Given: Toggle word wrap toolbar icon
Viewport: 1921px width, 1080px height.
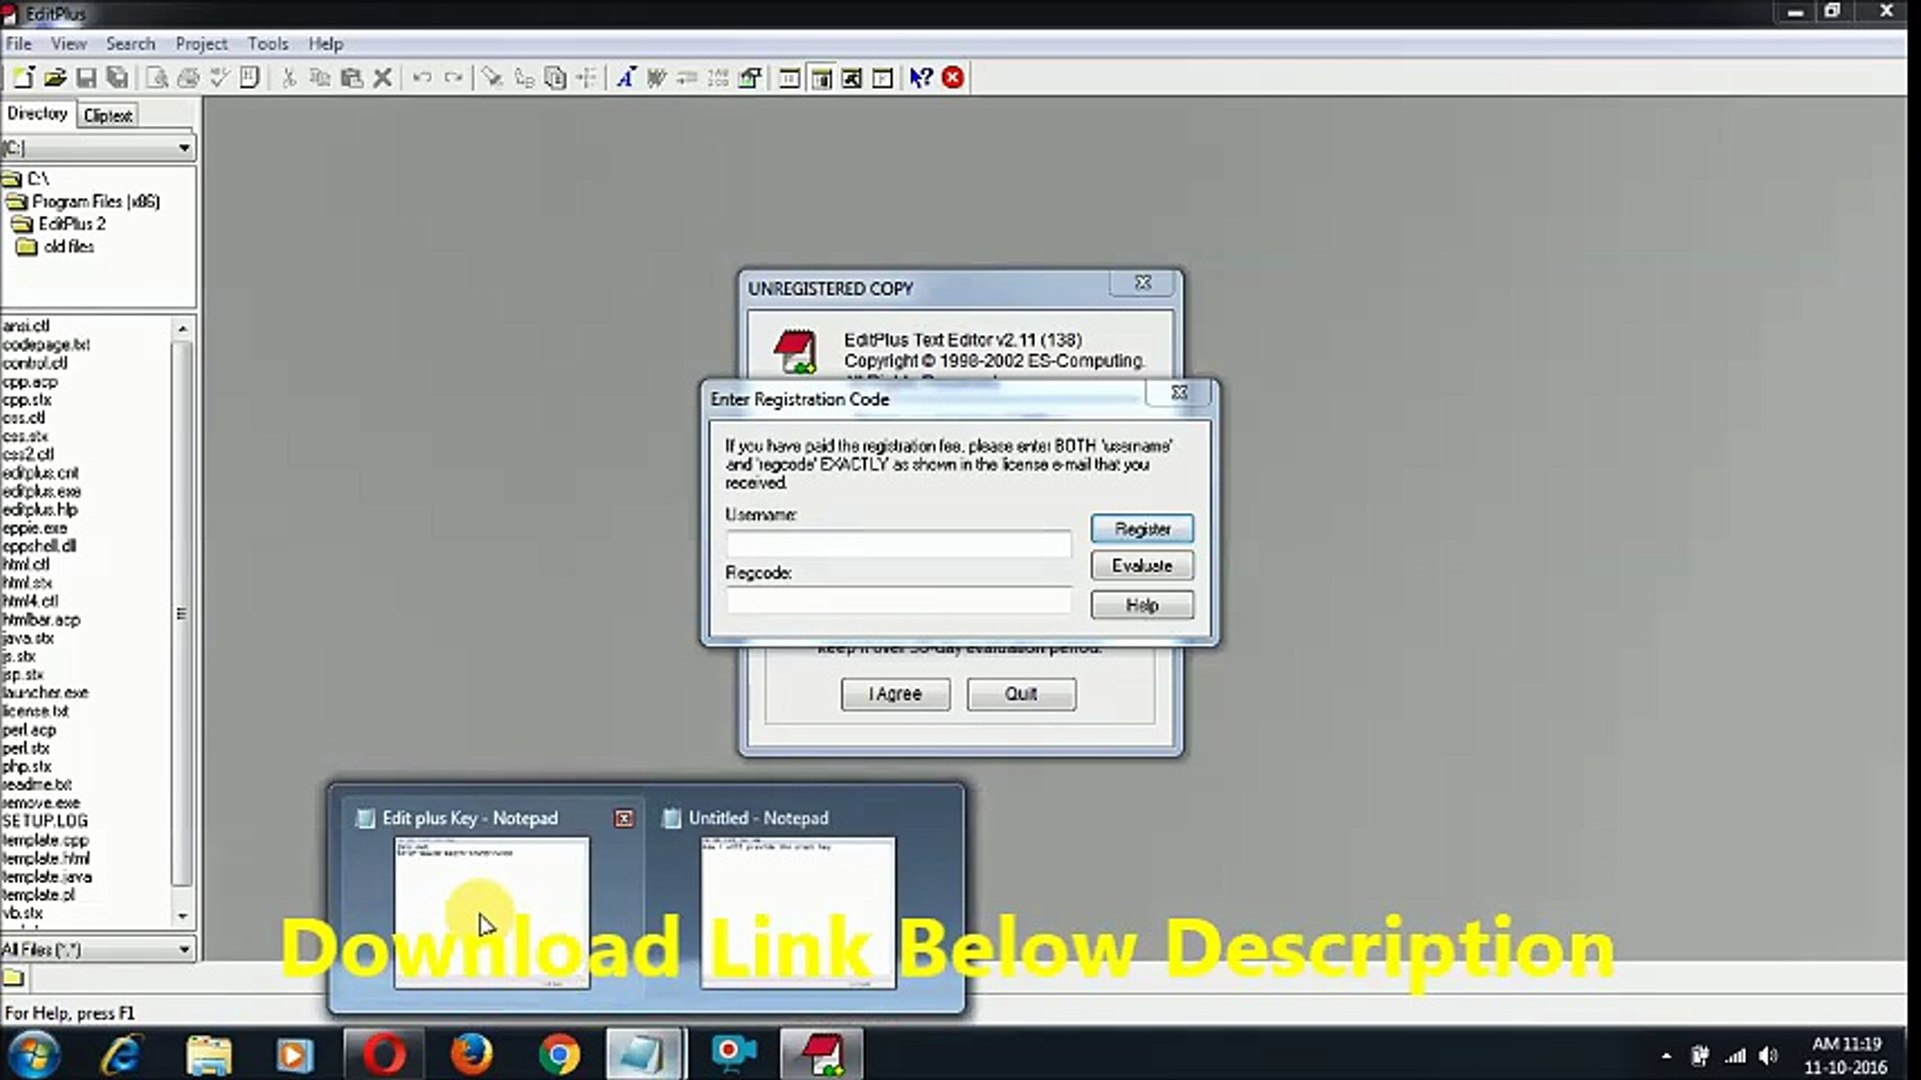Looking at the screenshot, I should 656,78.
